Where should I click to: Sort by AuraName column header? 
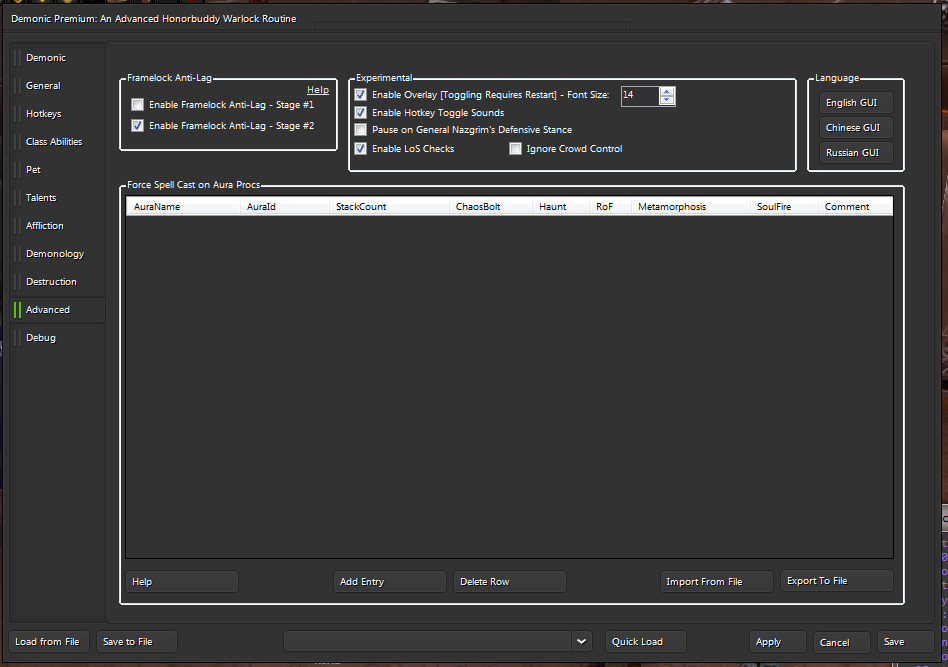183,206
